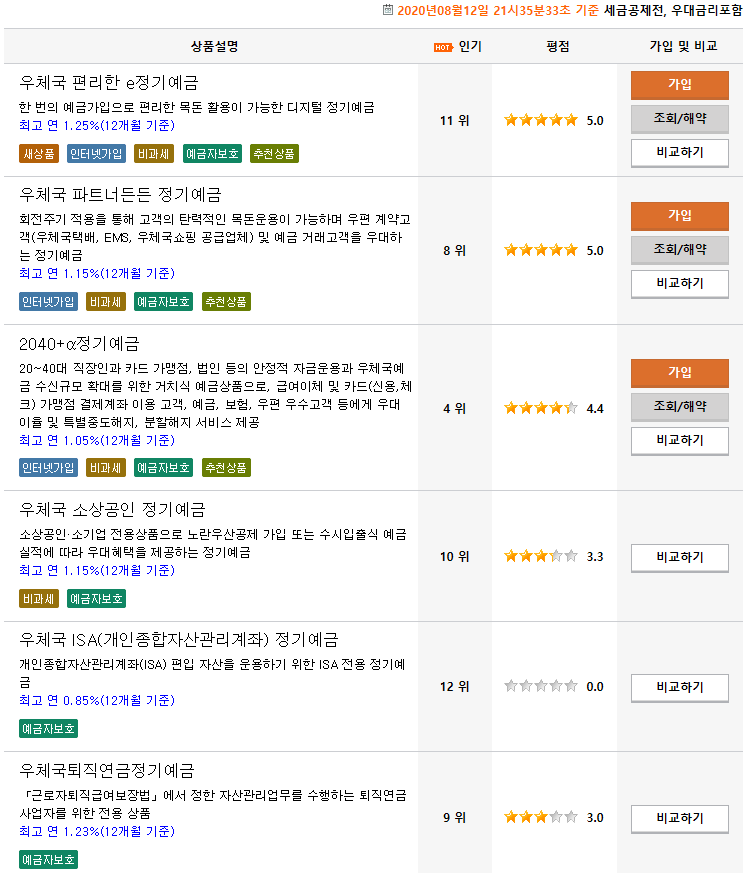This screenshot has height=873, width=752.
Task: Click the 최고 연 1.05% rate link
Action: (97, 440)
